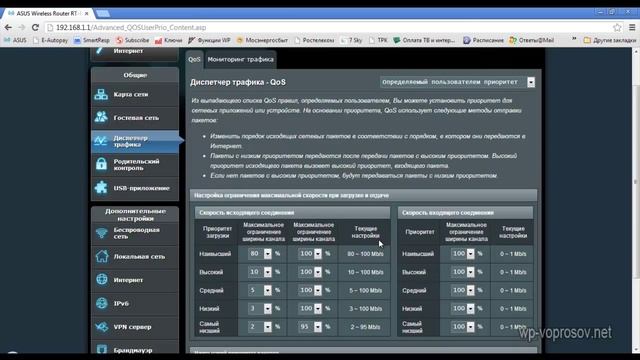Open the Guest Network (Гостевая сеть) icon

(101, 118)
